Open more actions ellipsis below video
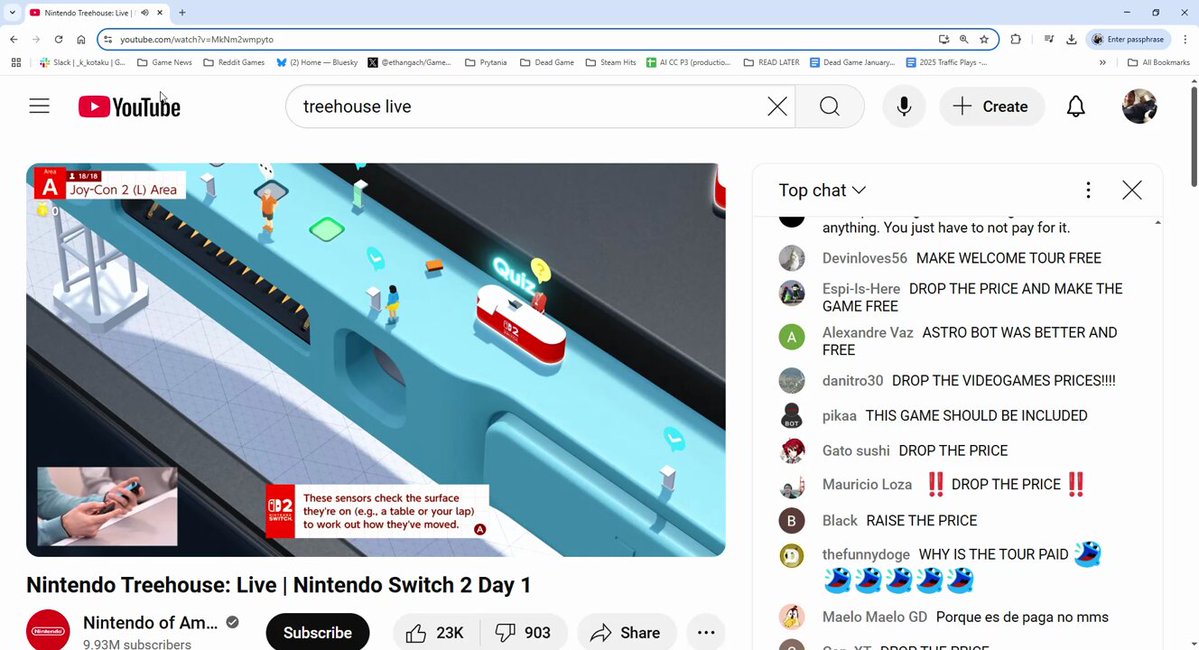This screenshot has height=650, width=1199. [706, 632]
